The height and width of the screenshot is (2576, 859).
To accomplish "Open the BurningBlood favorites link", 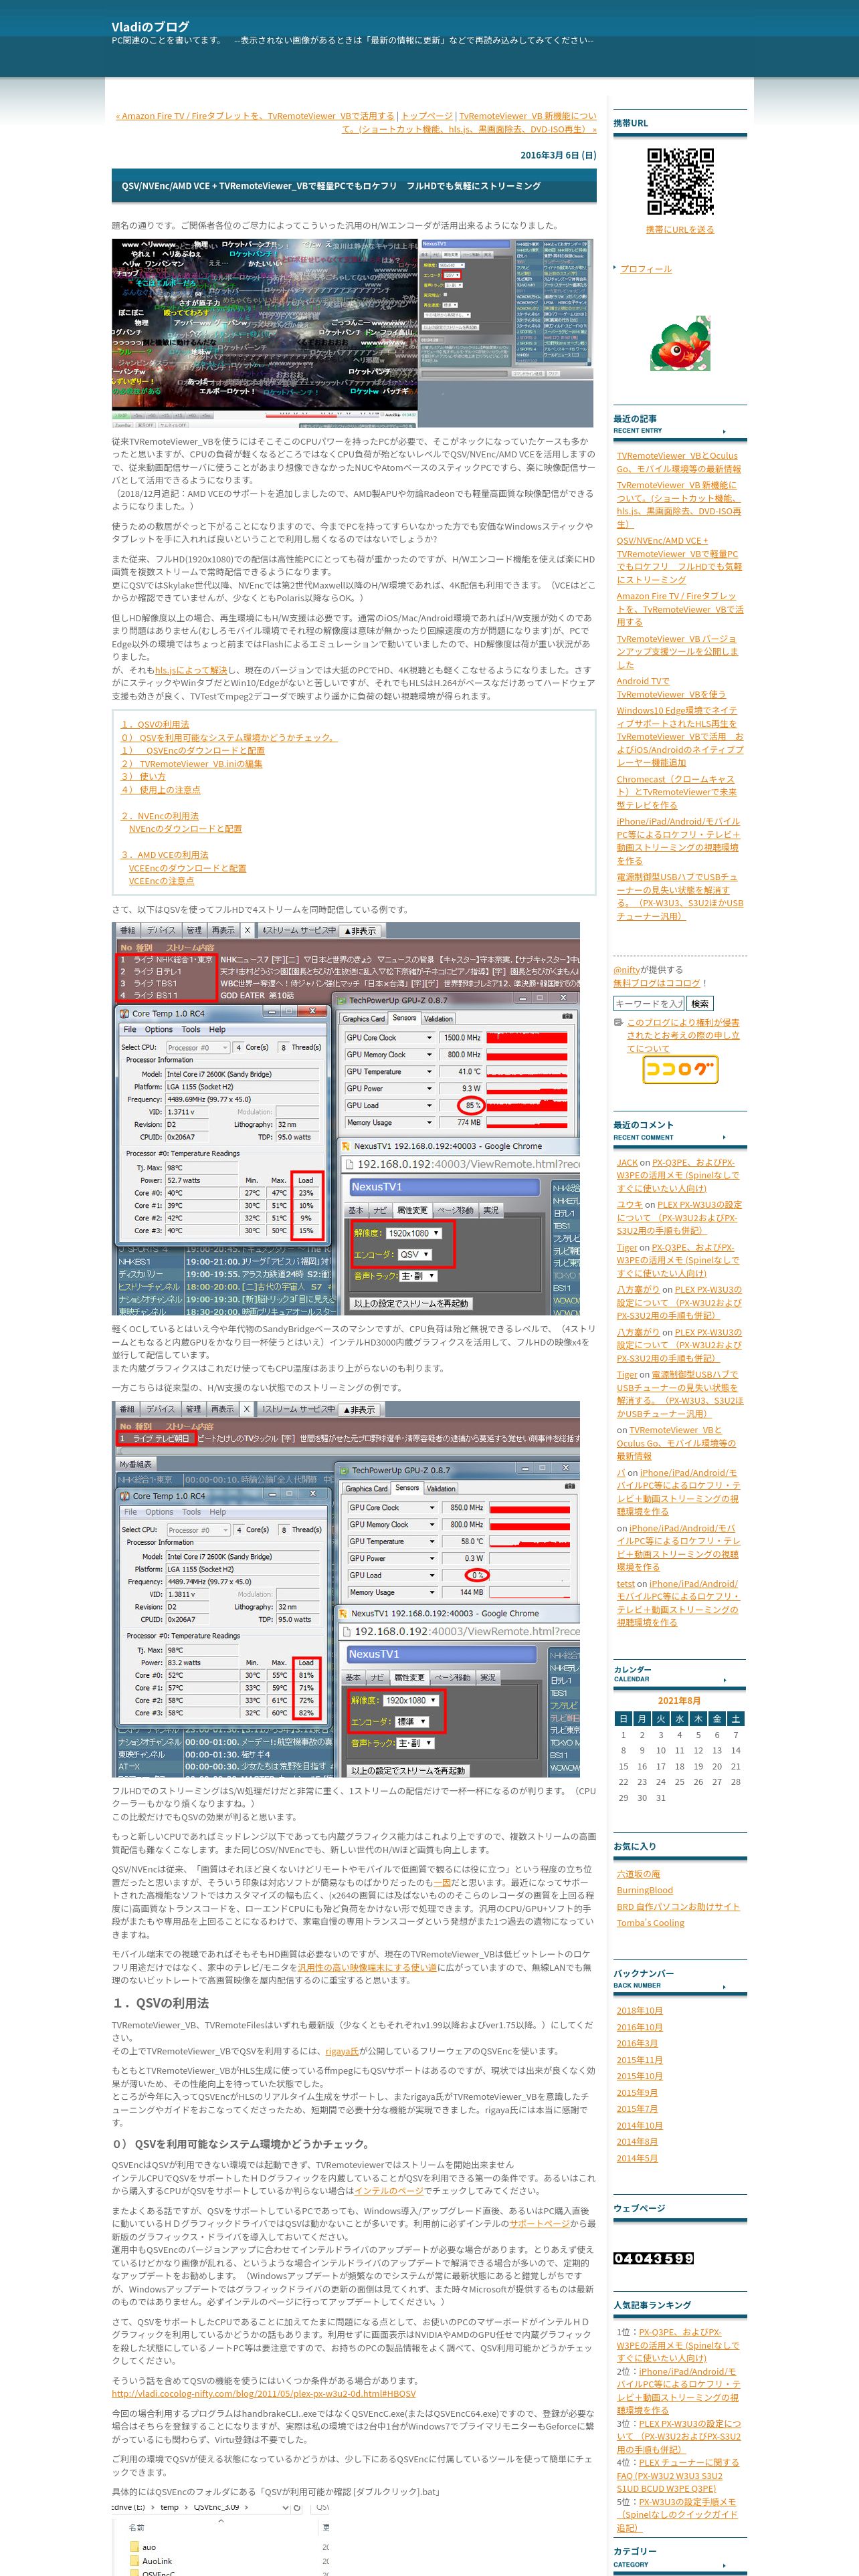I will [x=644, y=1890].
